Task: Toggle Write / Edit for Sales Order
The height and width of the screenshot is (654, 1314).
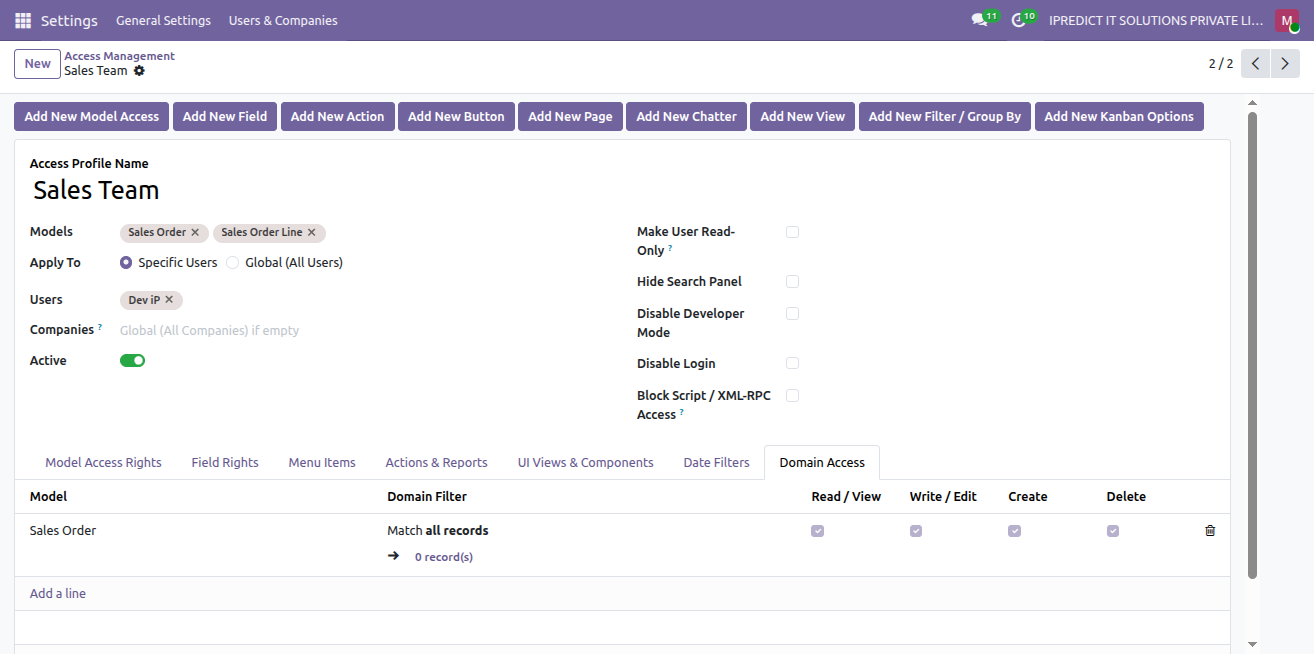Action: tap(916, 531)
